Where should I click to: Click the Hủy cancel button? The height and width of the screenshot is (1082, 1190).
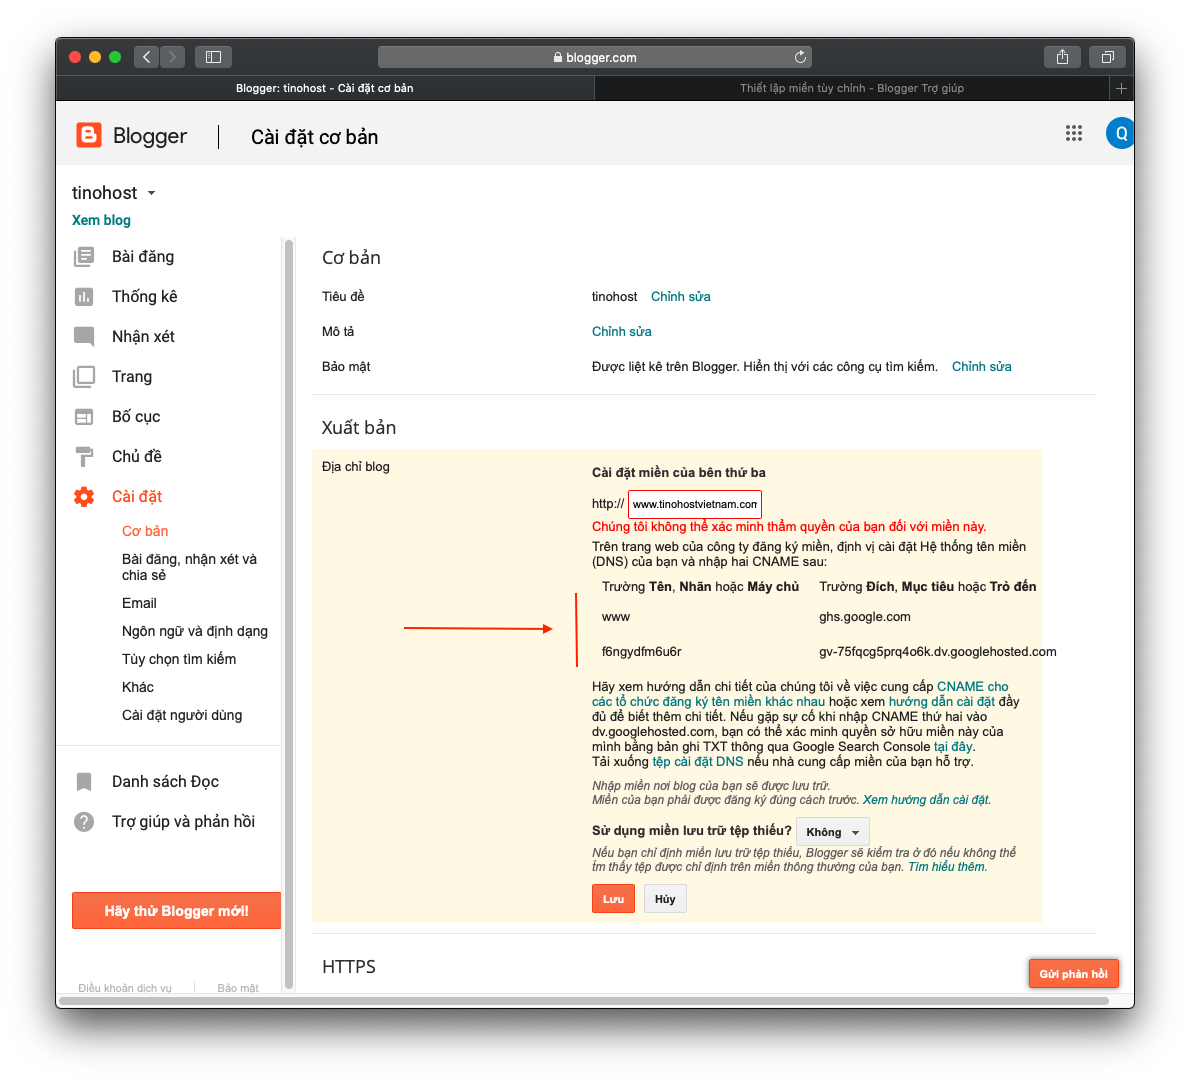pyautogui.click(x=665, y=899)
